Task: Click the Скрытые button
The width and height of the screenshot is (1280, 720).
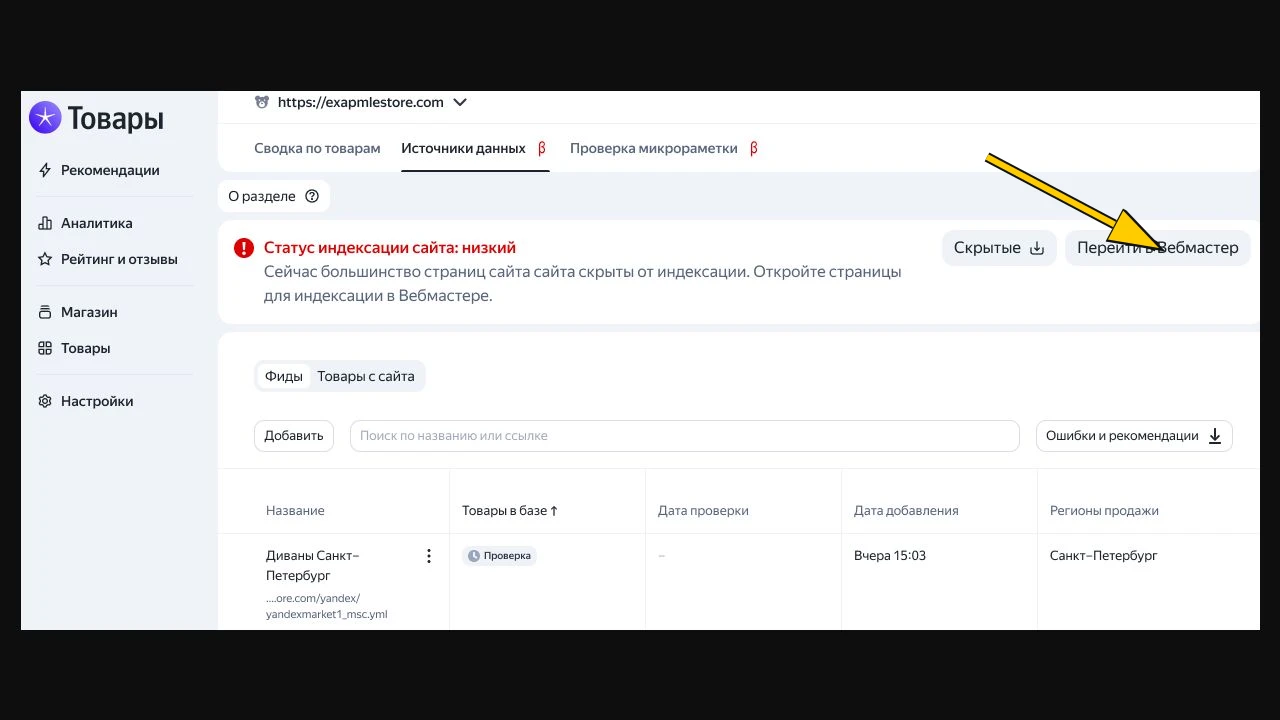Action: (999, 248)
